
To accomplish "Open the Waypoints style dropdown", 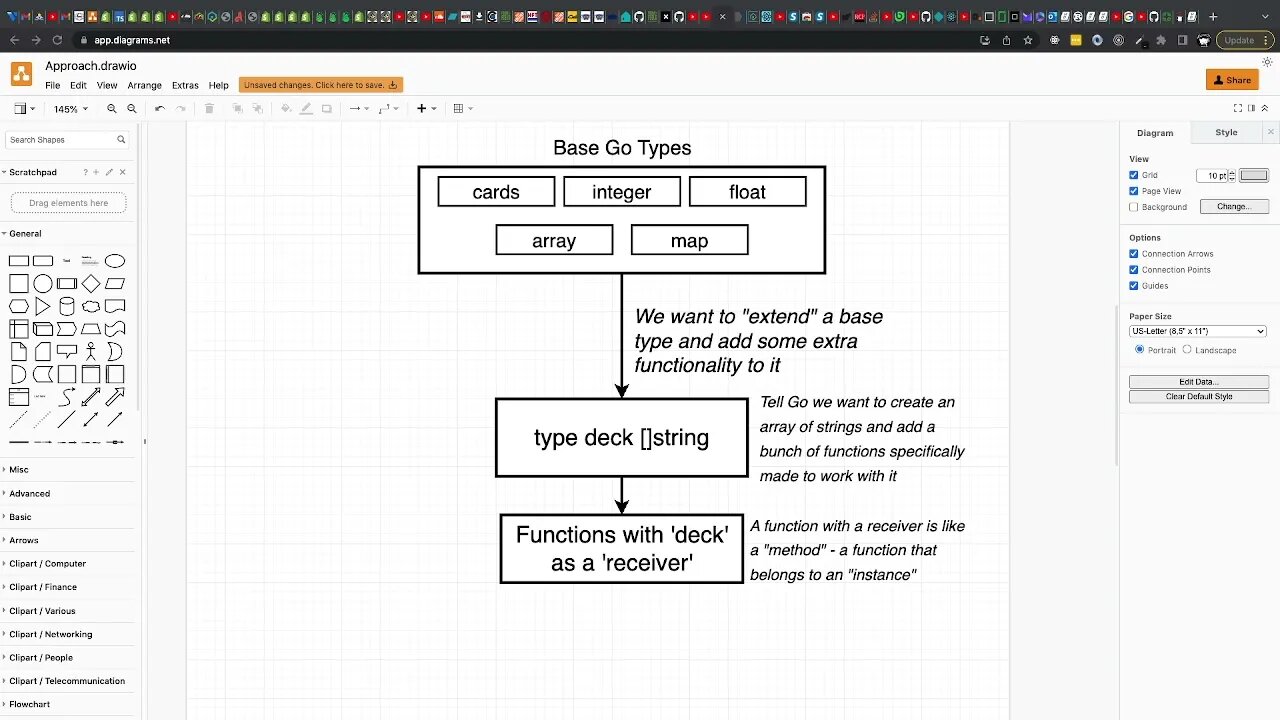I will 389,109.
